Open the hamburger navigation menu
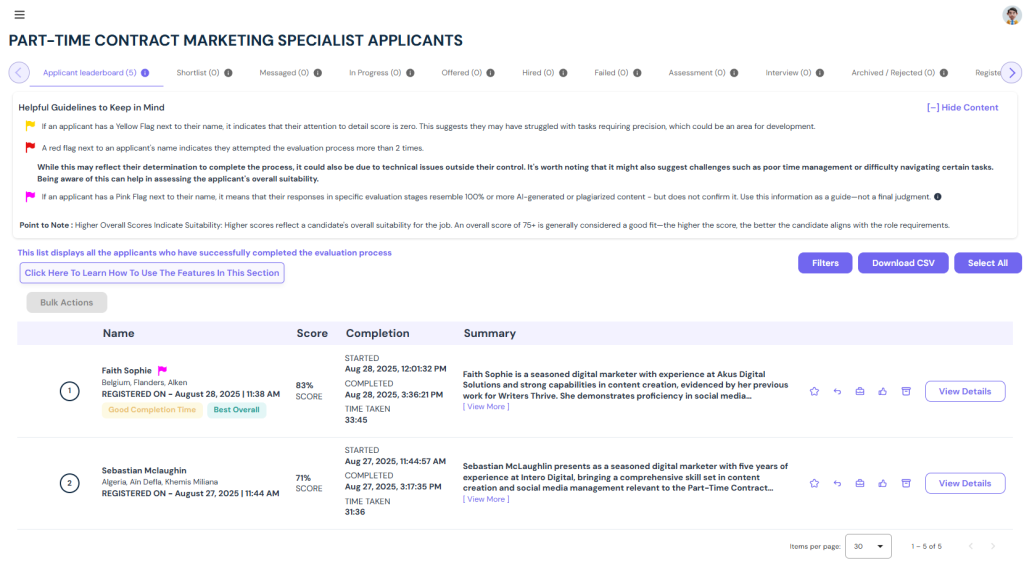Viewport: 1024px width, 561px height. click(x=19, y=15)
